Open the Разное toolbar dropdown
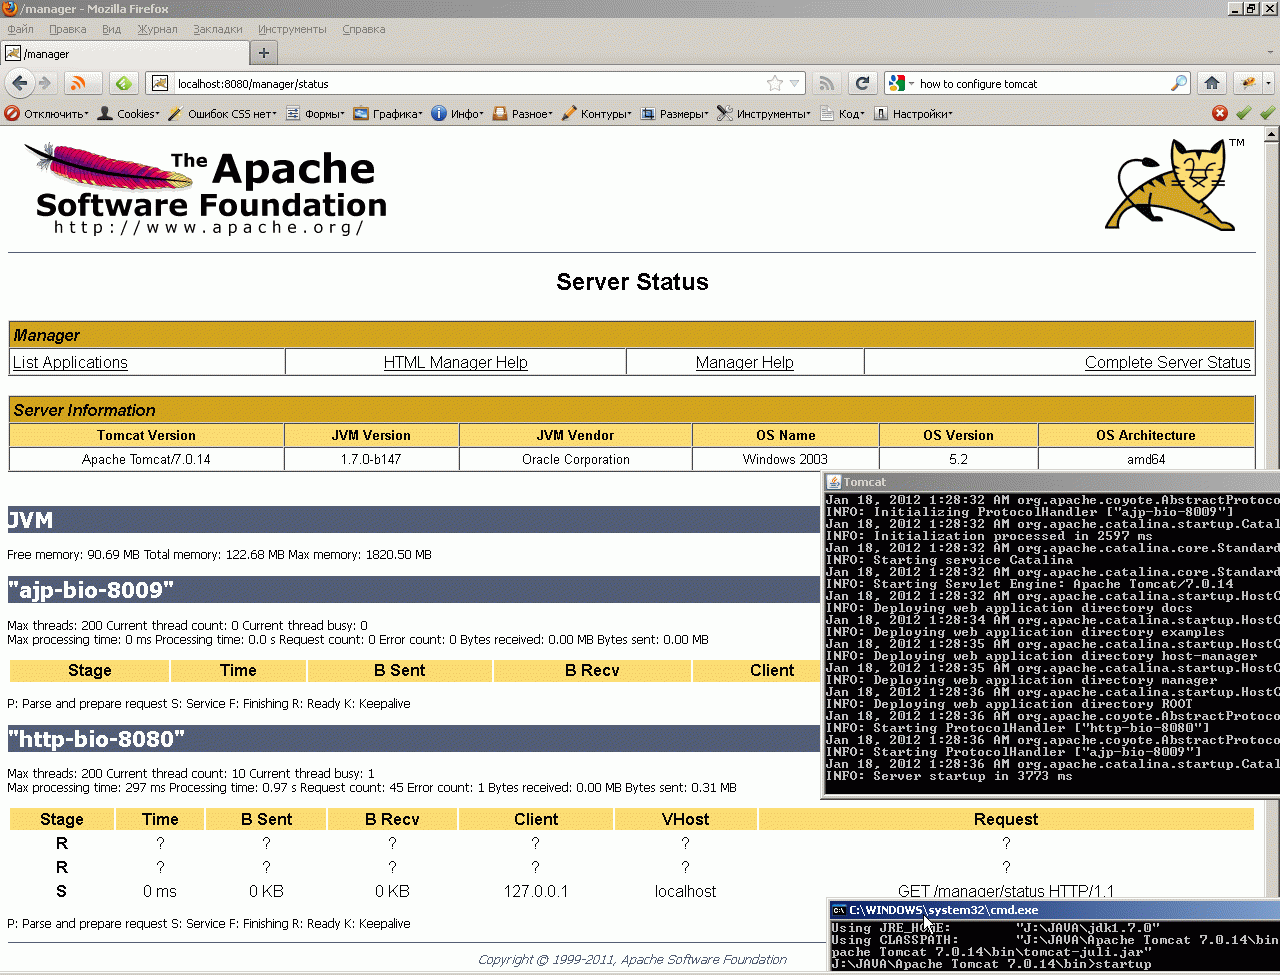 (x=522, y=114)
